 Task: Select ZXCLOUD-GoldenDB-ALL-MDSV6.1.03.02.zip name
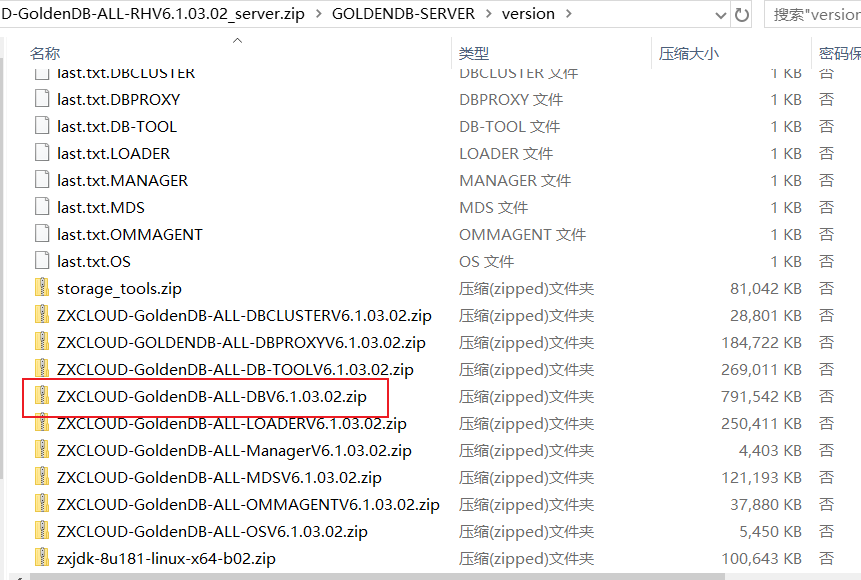click(220, 477)
